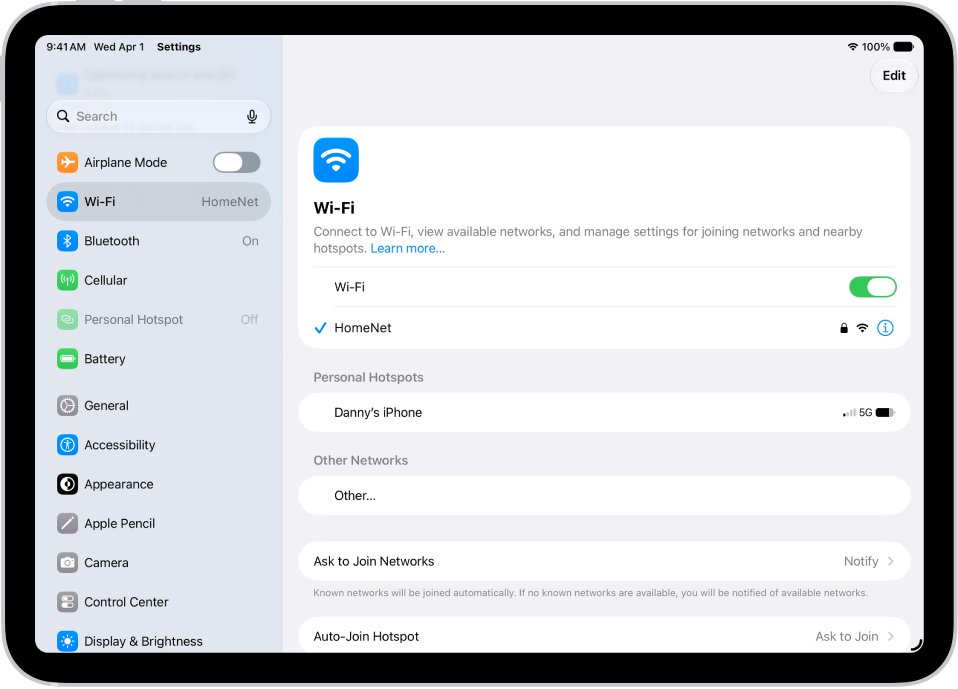Open Auto-Join Hotspot Ask to Join chevron
Viewport: 958px width, 689px height.
click(x=891, y=636)
